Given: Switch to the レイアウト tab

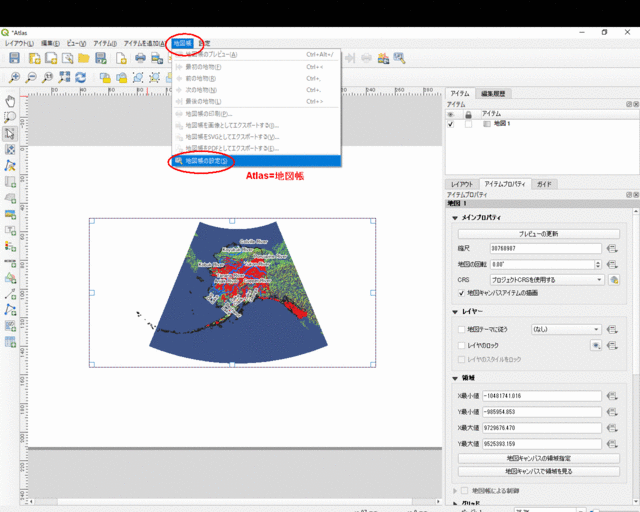Looking at the screenshot, I should click(462, 184).
